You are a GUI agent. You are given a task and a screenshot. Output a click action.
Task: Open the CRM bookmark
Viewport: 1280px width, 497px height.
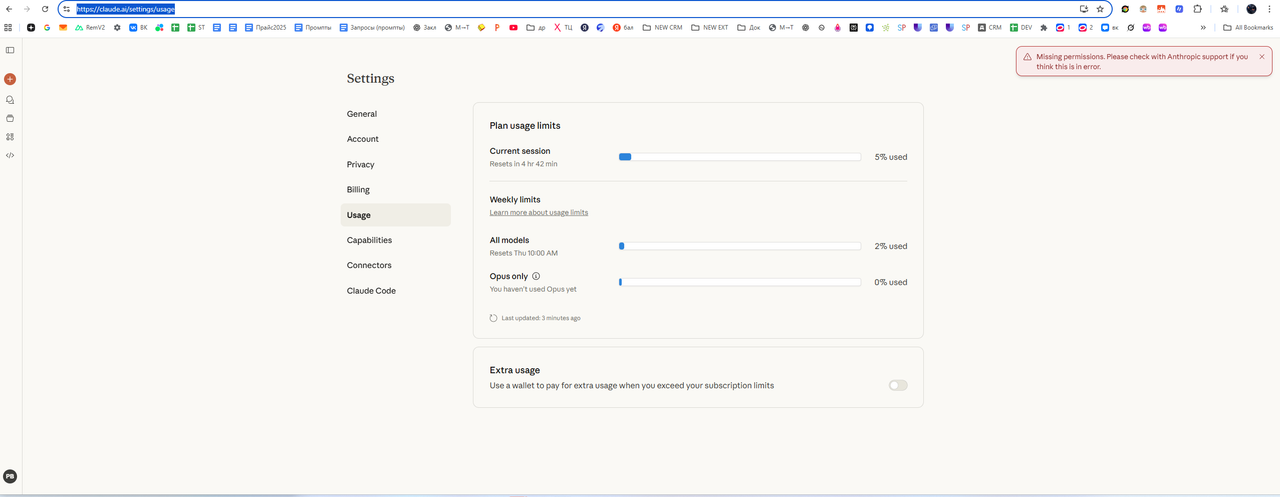(990, 28)
